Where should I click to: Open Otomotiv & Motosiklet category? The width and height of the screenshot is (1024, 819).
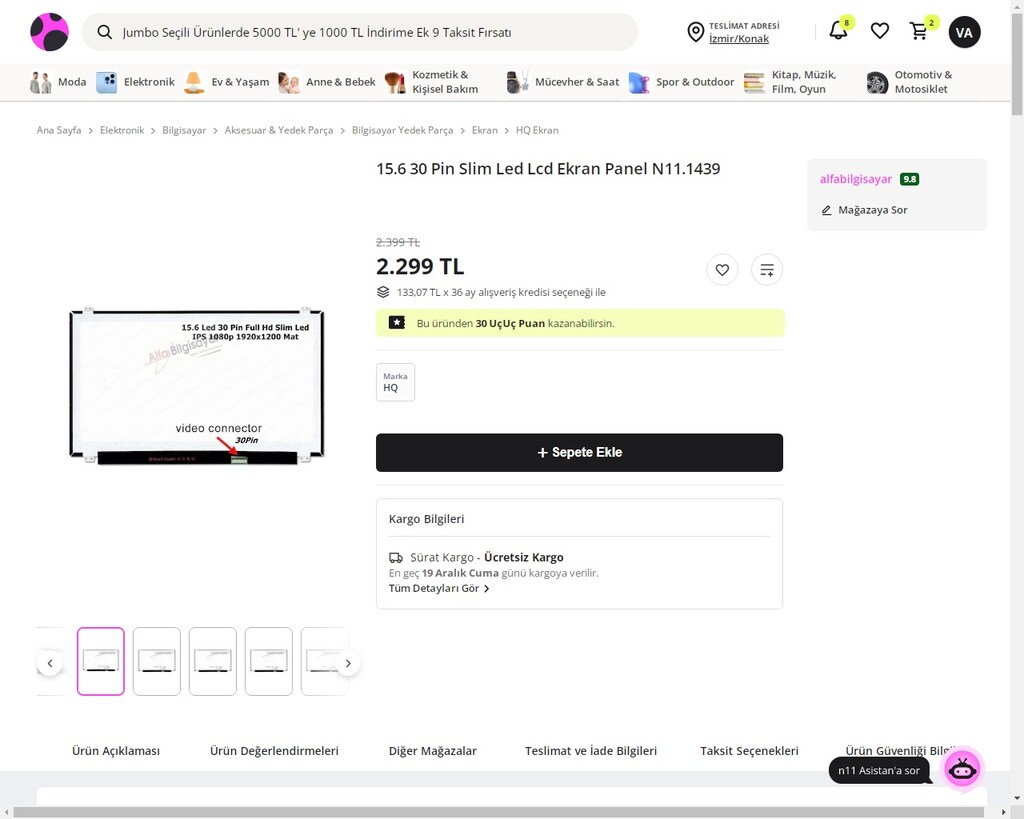point(910,82)
